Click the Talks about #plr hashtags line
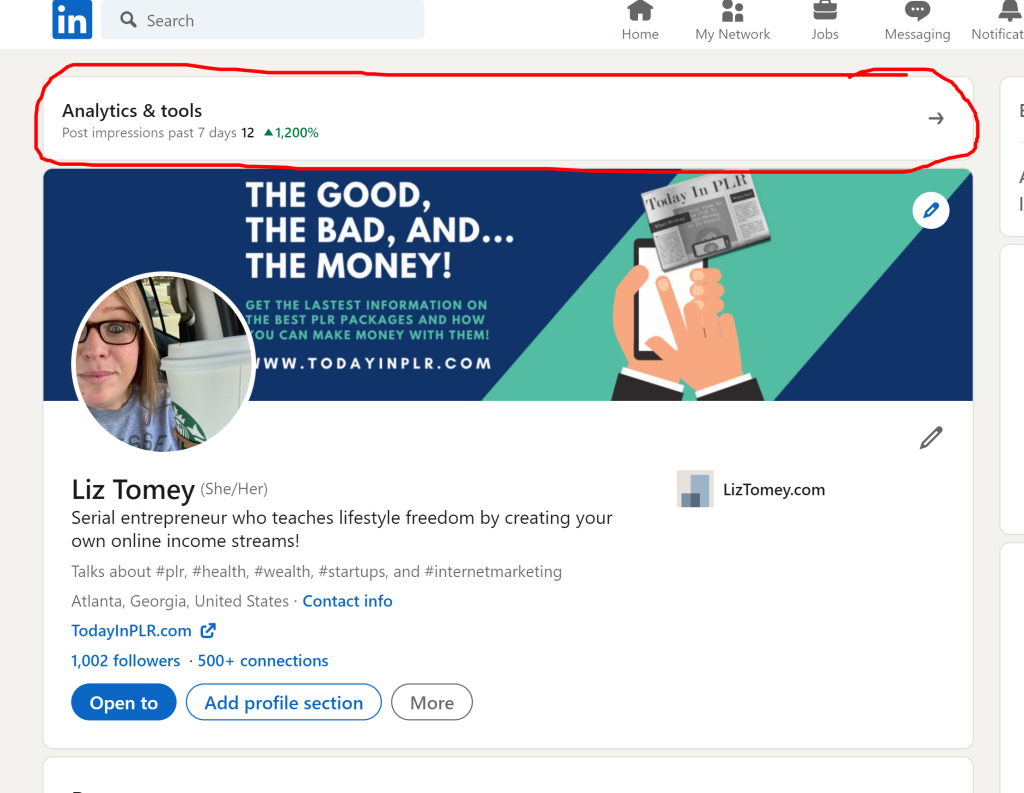The width and height of the screenshot is (1024, 793). pos(316,572)
